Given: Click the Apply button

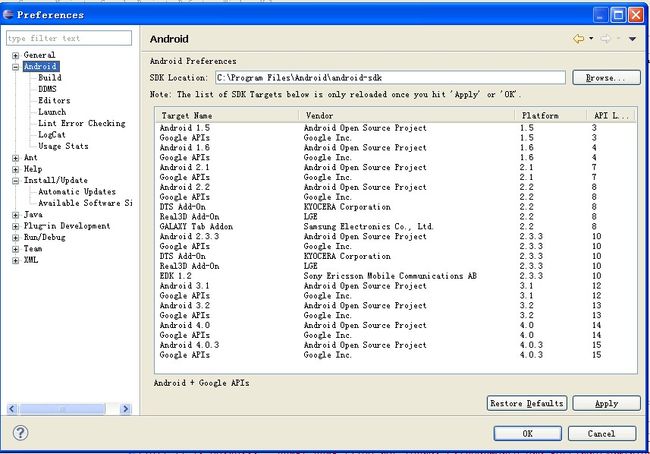Looking at the screenshot, I should (606, 403).
